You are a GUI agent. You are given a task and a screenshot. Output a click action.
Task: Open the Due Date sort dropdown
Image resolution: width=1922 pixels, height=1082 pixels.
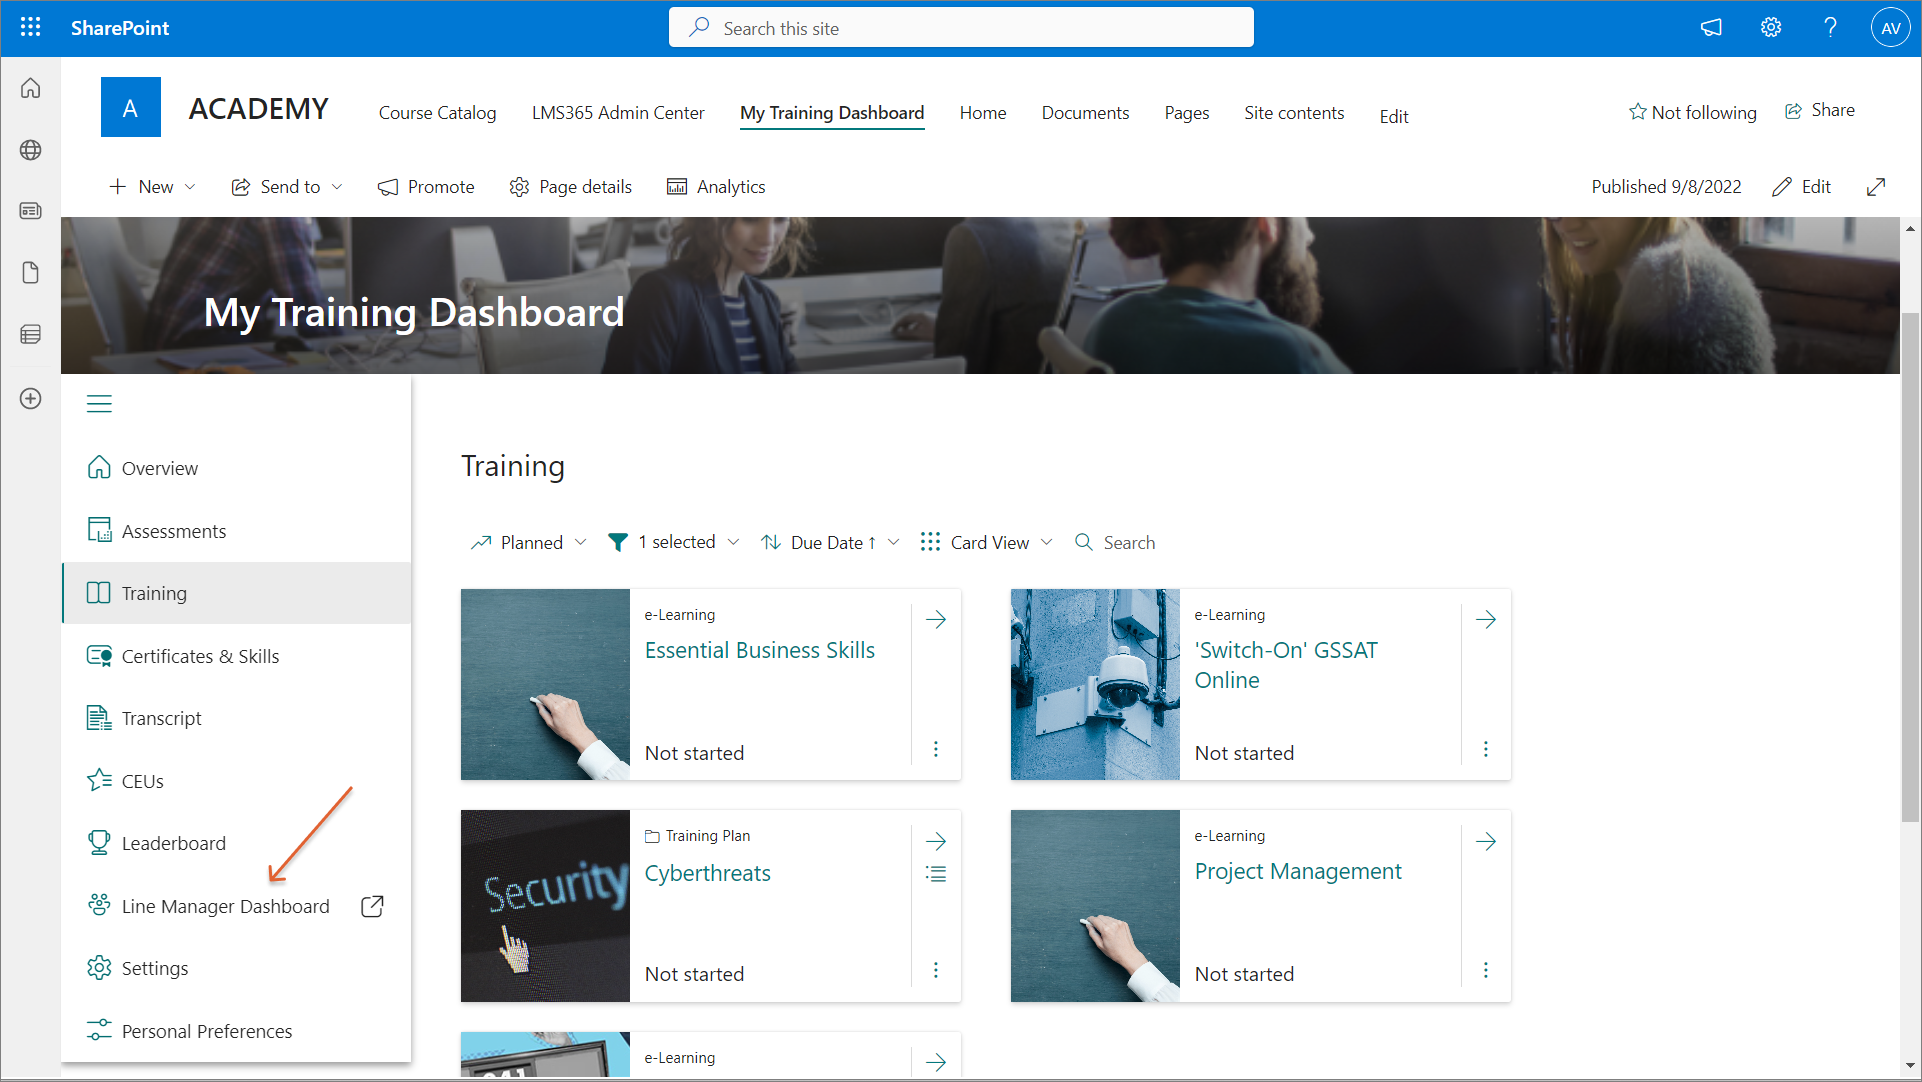830,542
